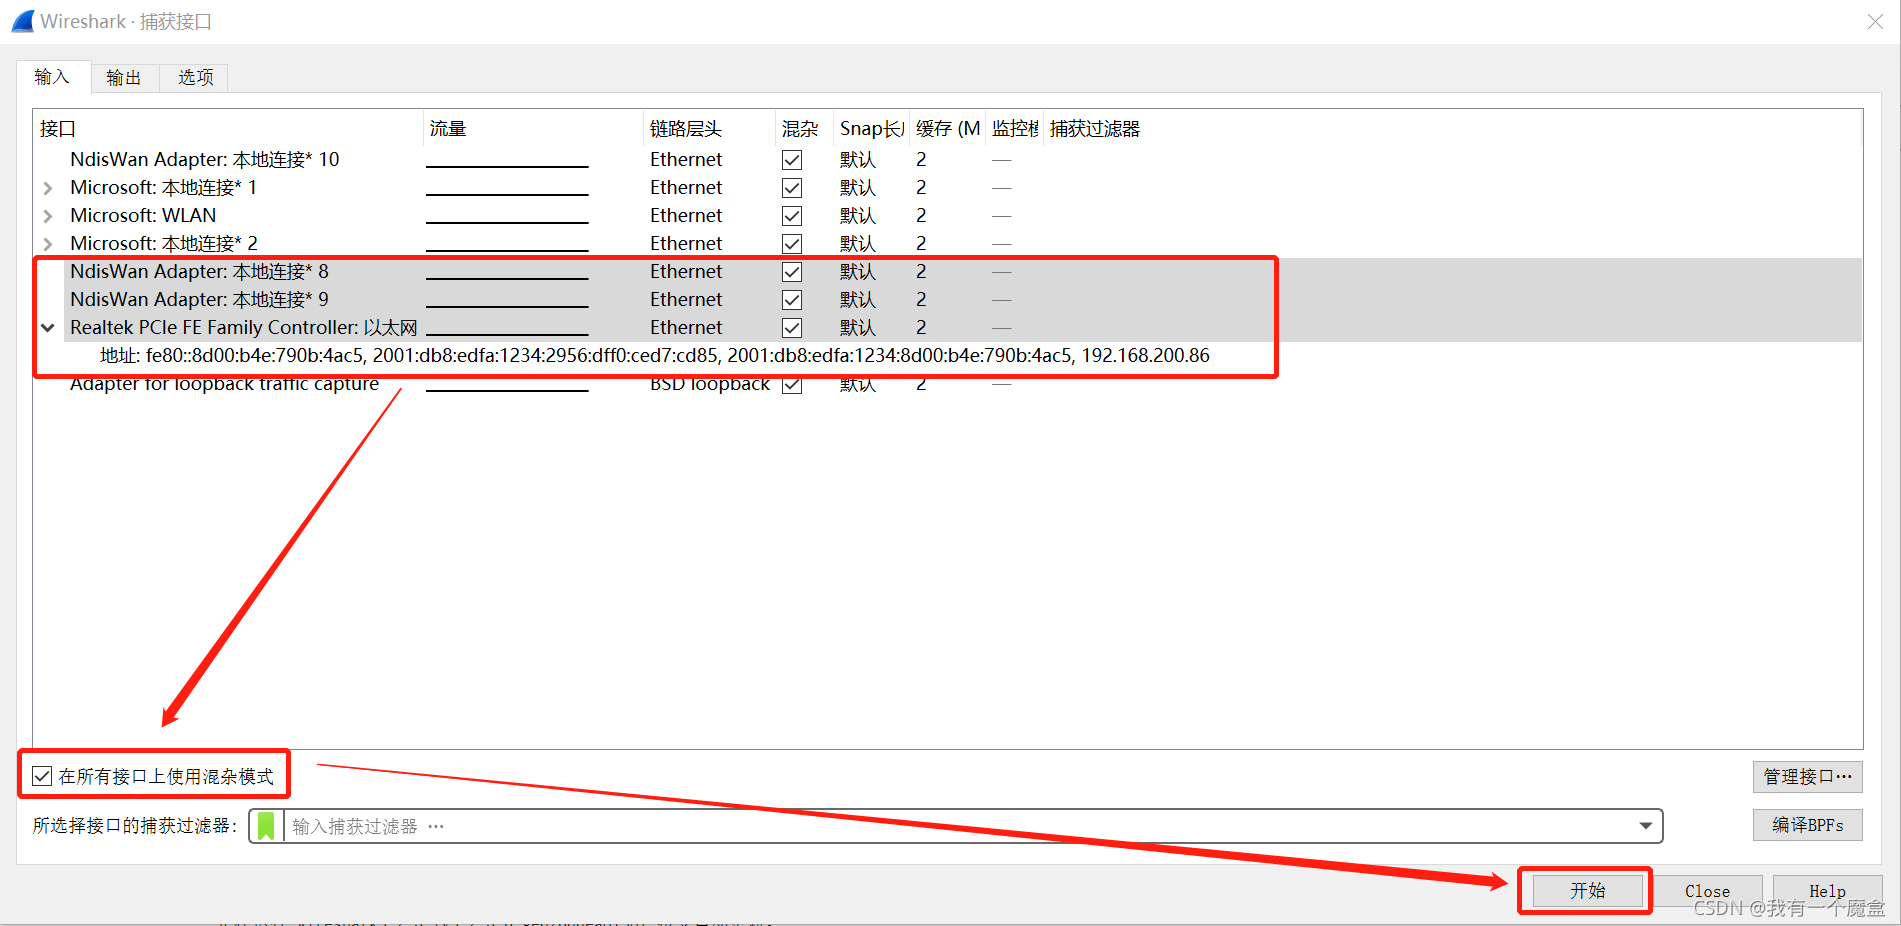1901x926 pixels.
Task: Click the 缓存 (M column header
Action: coord(947,129)
